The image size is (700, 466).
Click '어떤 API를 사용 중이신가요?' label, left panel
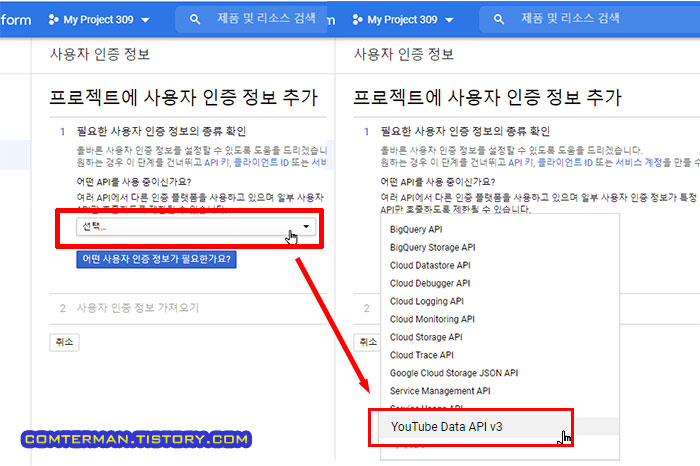pyautogui.click(x=134, y=182)
